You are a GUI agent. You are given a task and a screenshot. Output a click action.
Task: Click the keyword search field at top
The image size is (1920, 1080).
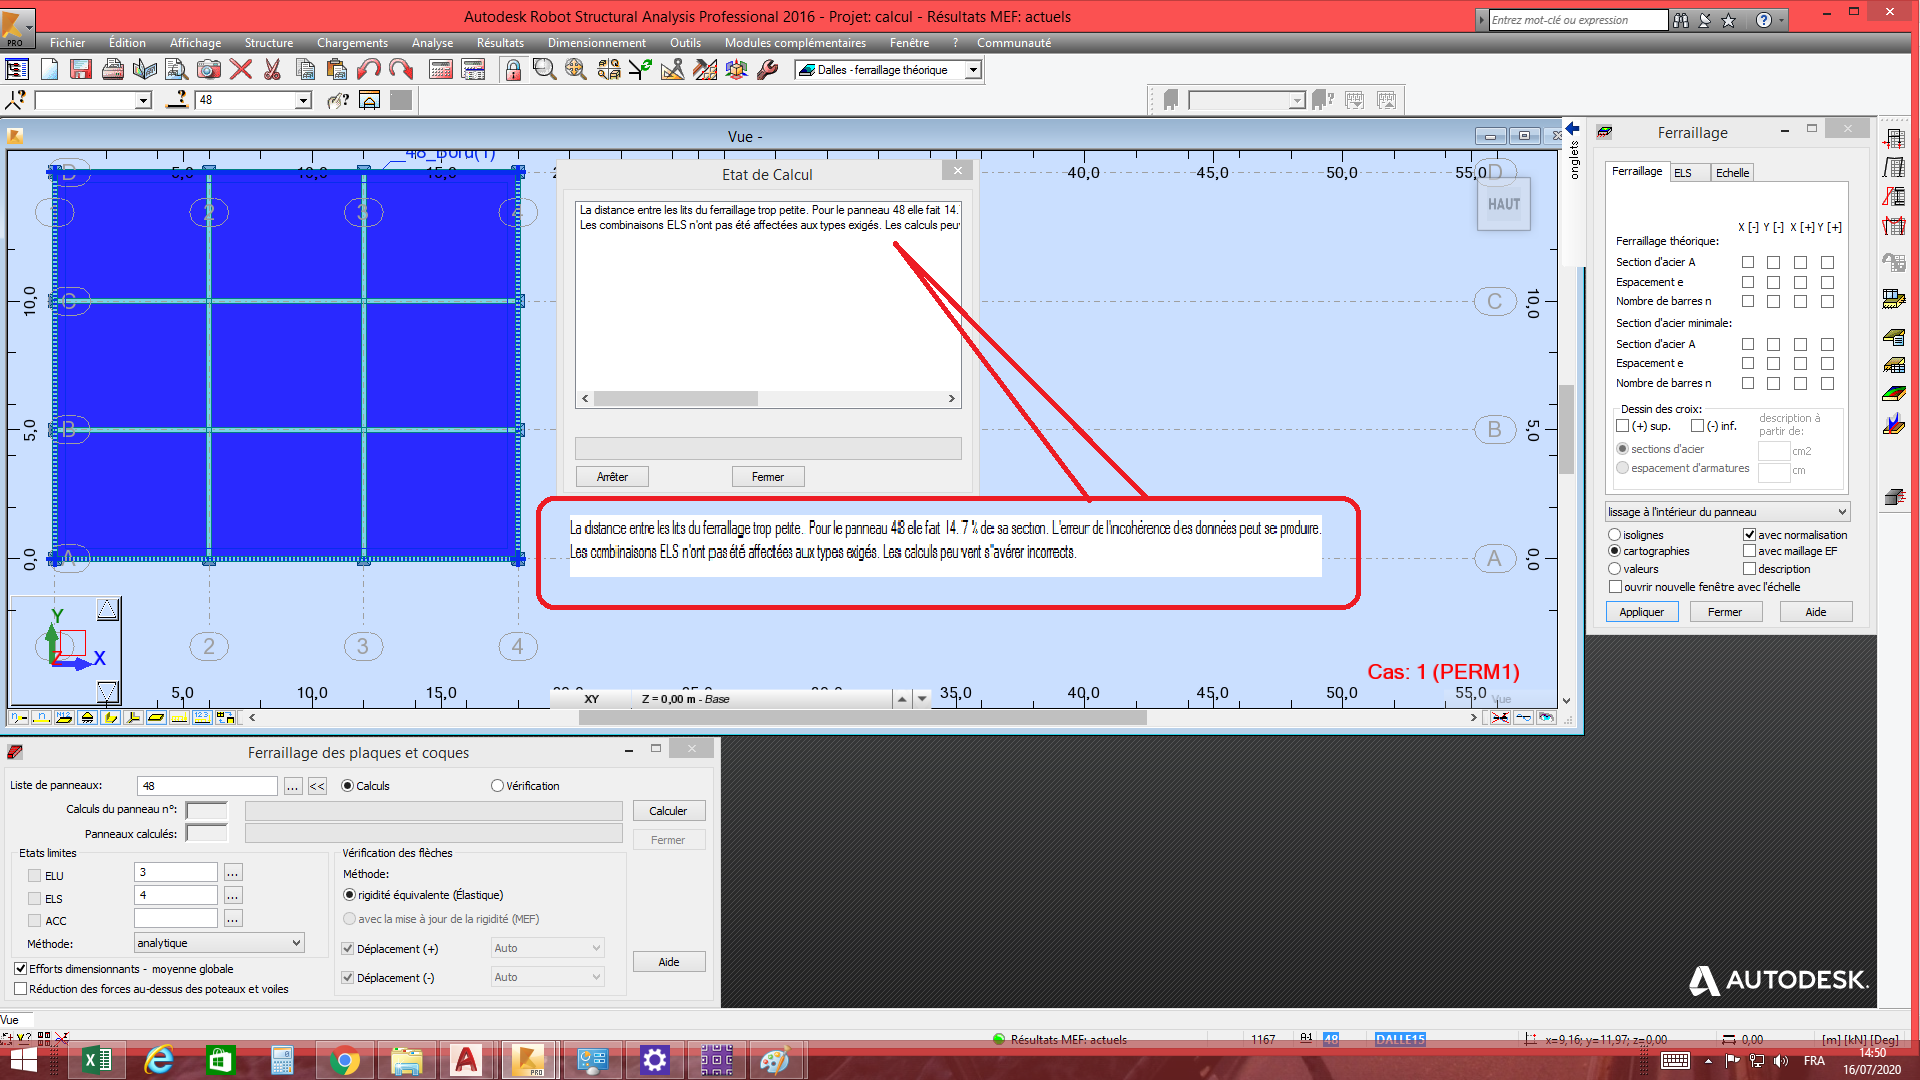1578,20
